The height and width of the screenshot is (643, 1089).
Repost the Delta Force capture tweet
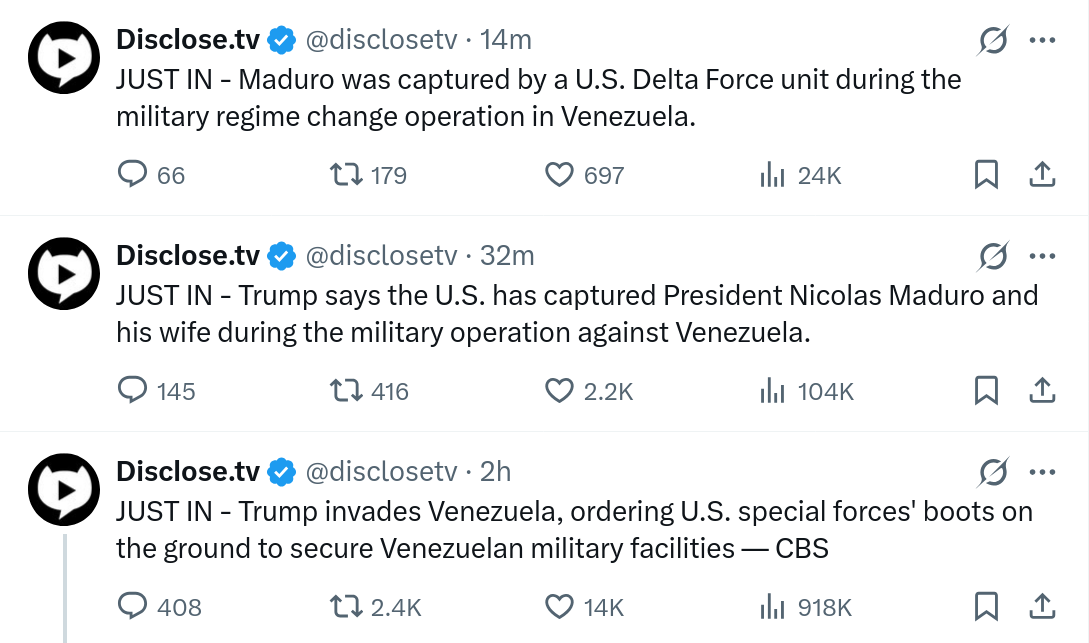[345, 175]
